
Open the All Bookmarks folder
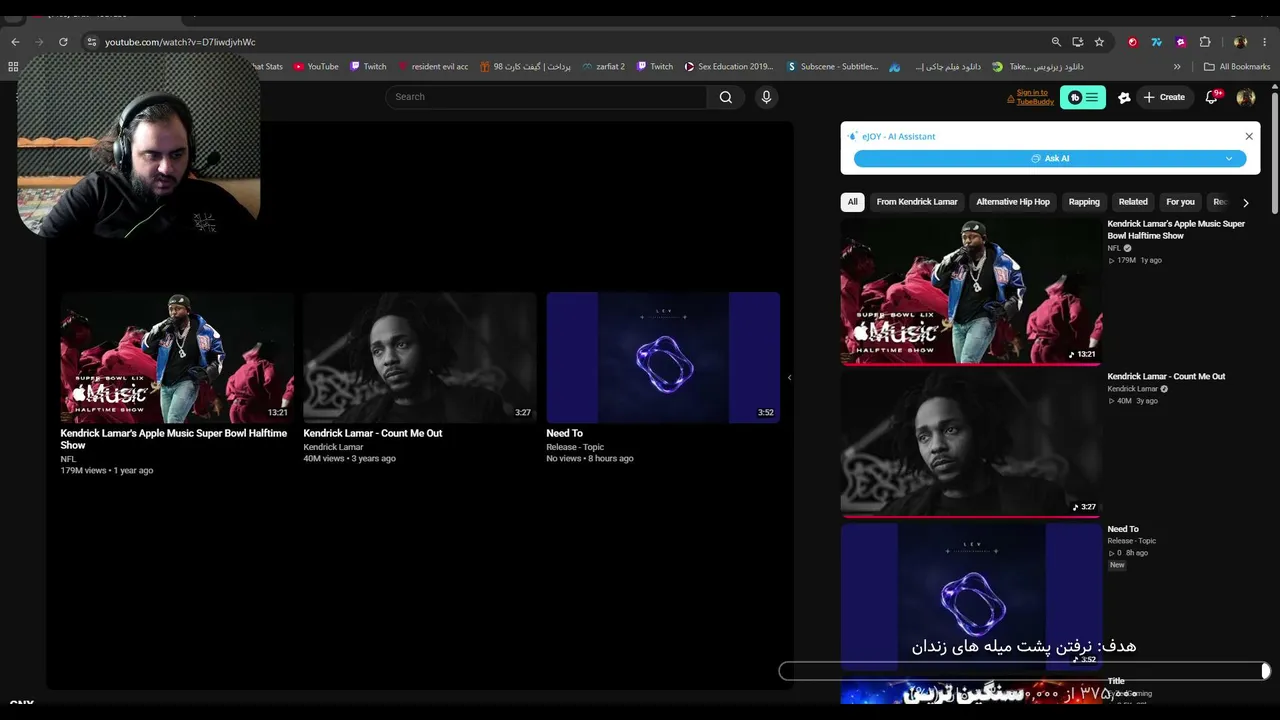[x=1237, y=67]
